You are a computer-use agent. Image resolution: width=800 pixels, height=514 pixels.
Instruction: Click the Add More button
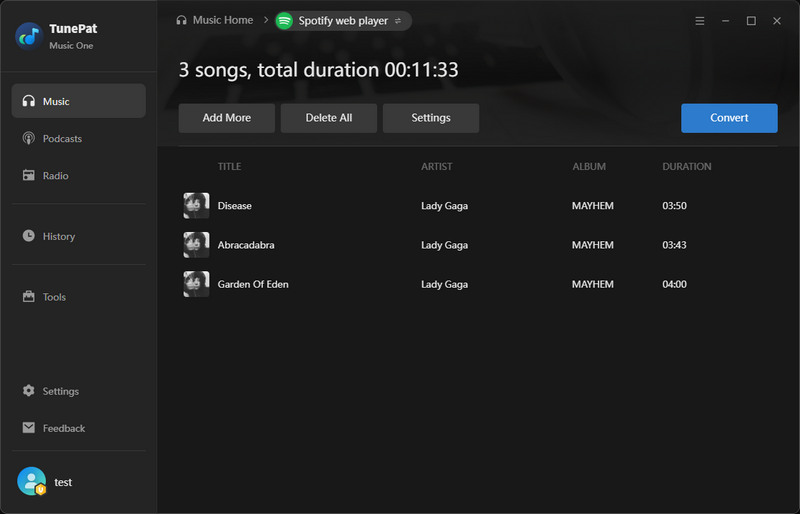click(x=227, y=118)
